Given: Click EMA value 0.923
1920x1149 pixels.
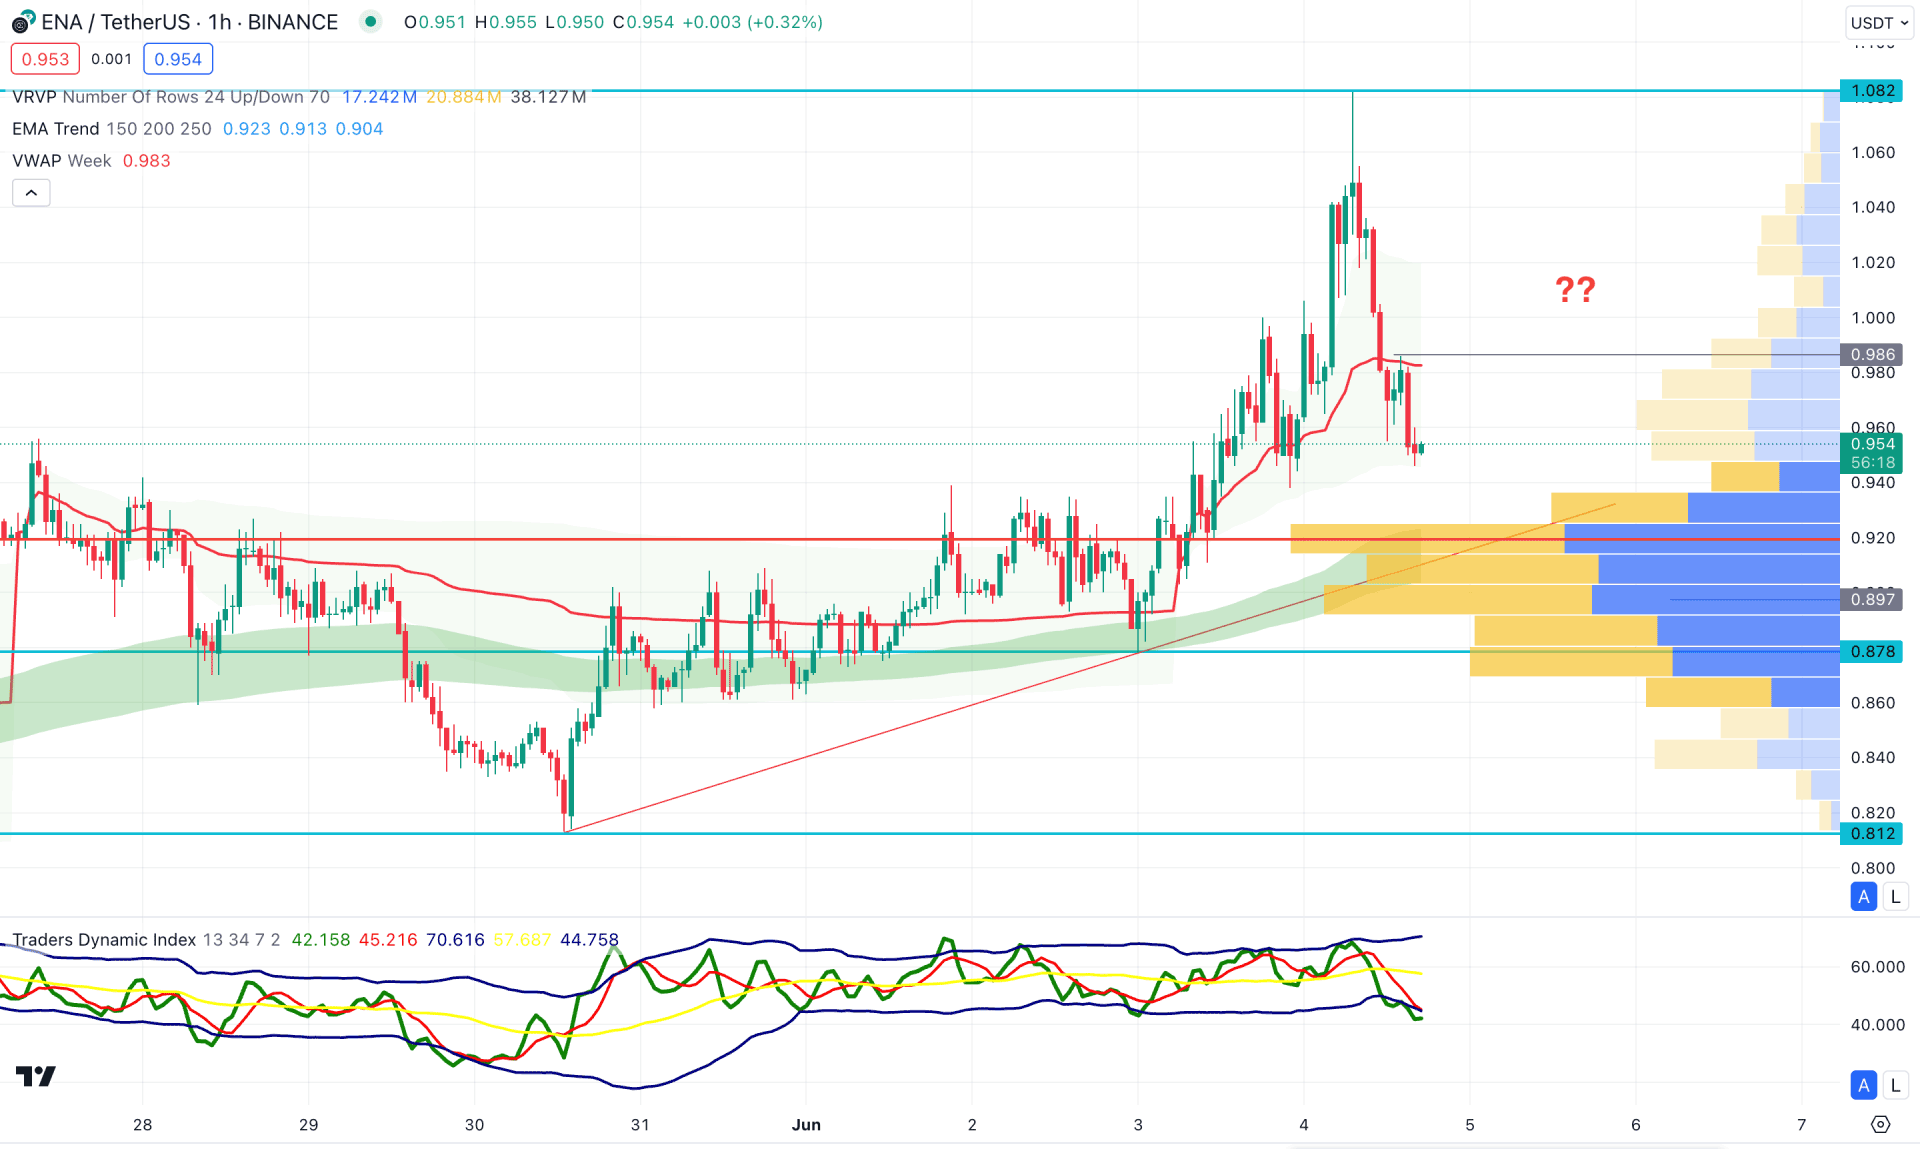Looking at the screenshot, I should tap(246, 129).
